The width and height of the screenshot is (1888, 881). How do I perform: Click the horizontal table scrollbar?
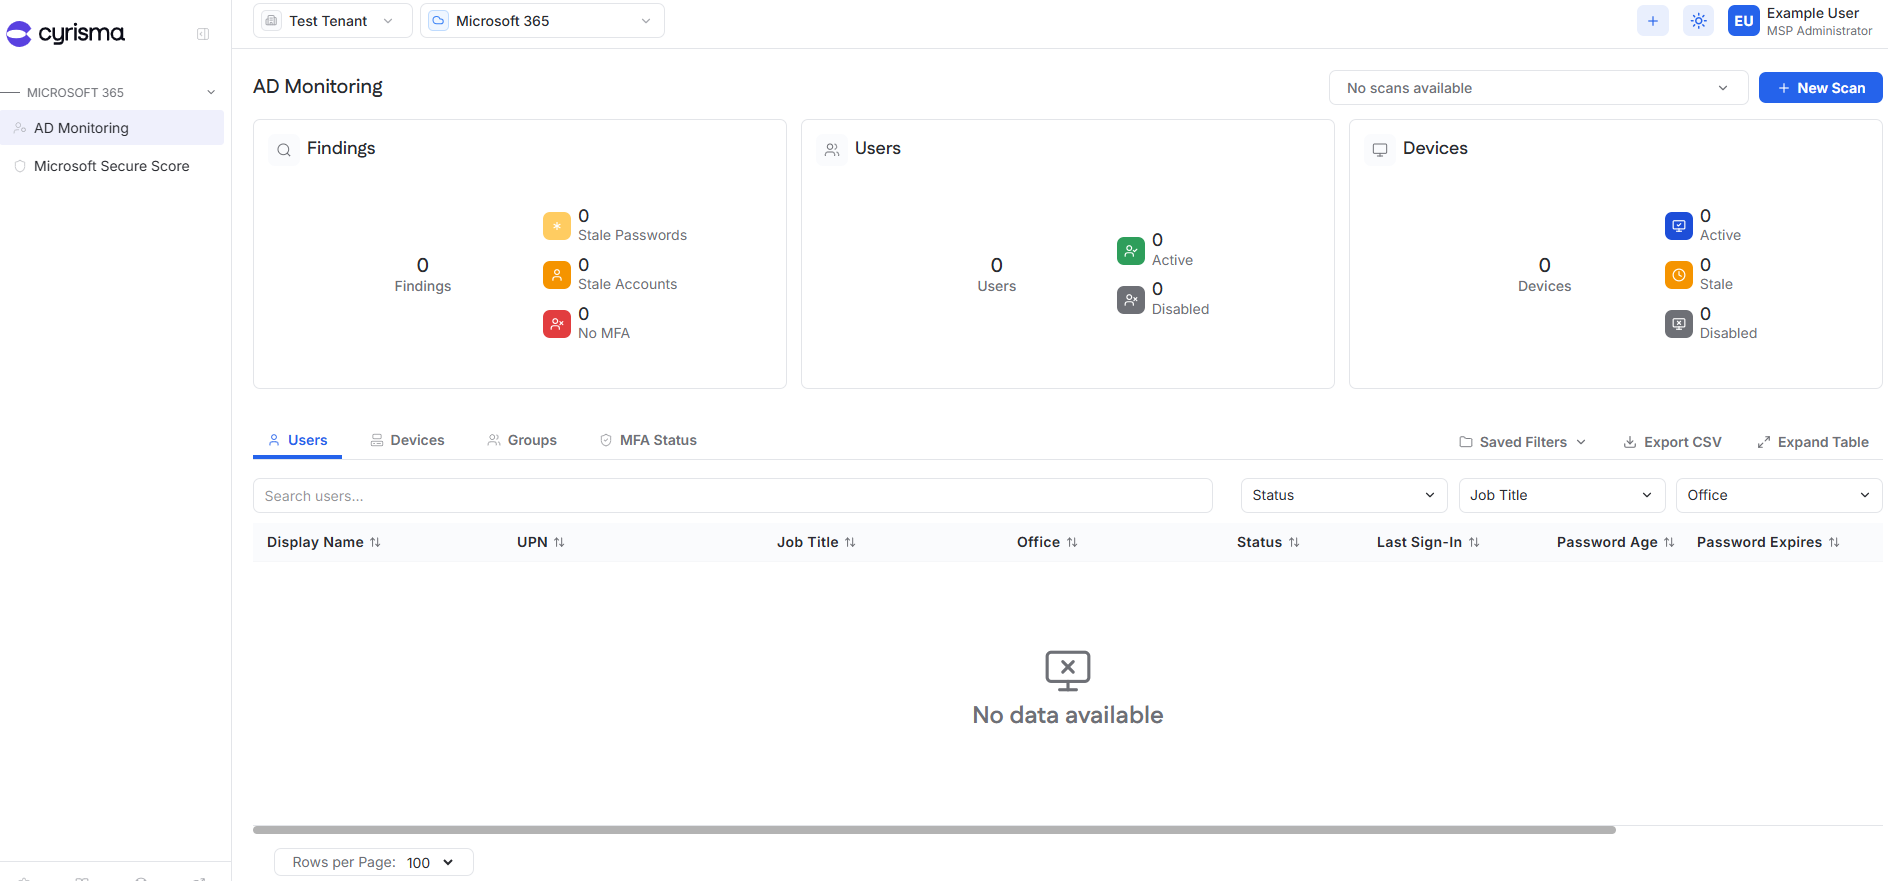pyautogui.click(x=934, y=830)
